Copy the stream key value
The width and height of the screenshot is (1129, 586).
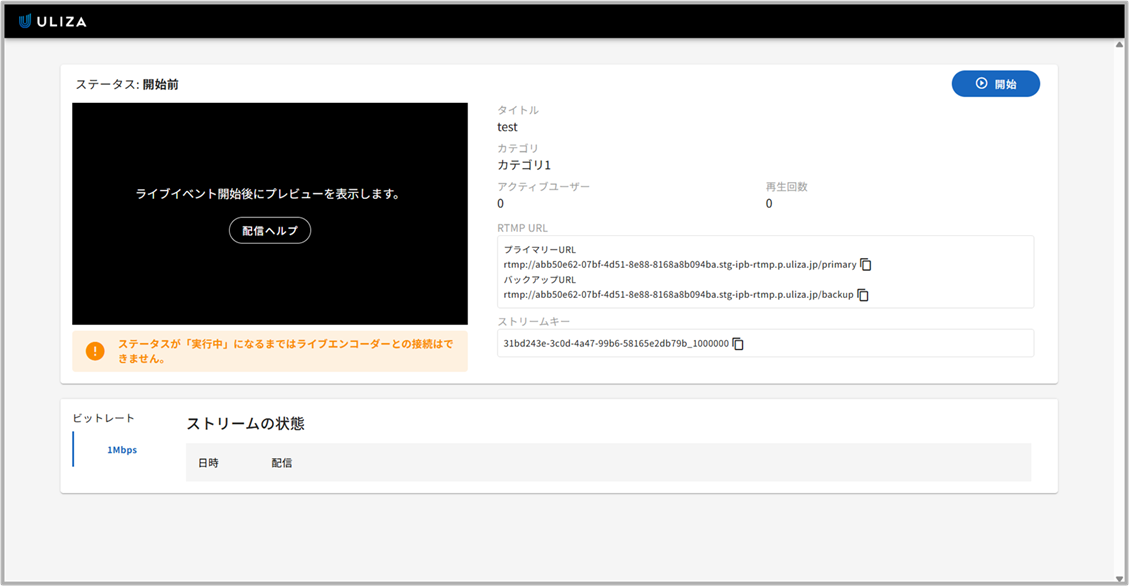tap(738, 344)
